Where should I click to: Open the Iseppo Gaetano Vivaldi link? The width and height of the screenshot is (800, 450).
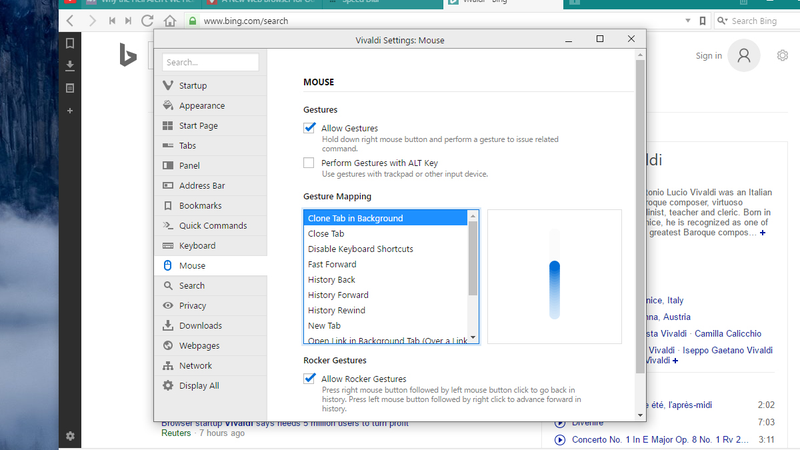click(x=728, y=351)
